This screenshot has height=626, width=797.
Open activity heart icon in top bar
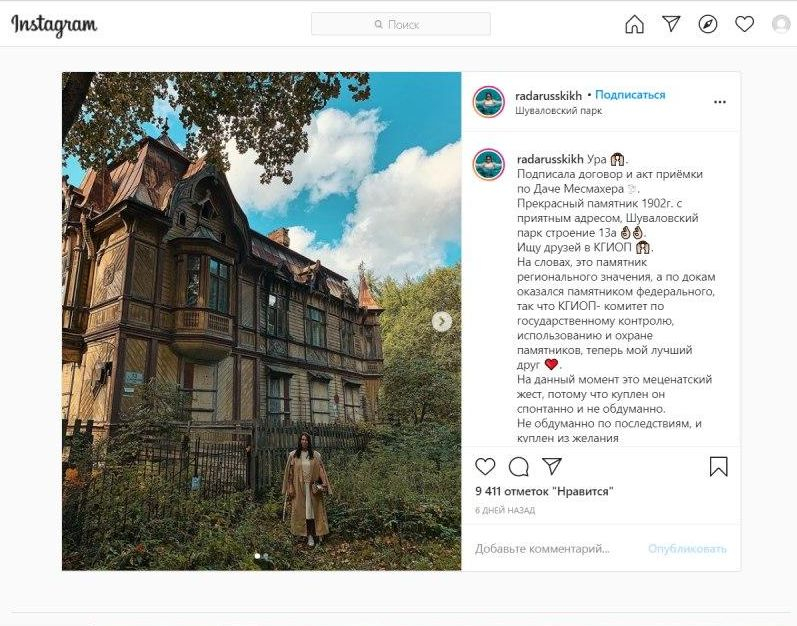pyautogui.click(x=744, y=24)
